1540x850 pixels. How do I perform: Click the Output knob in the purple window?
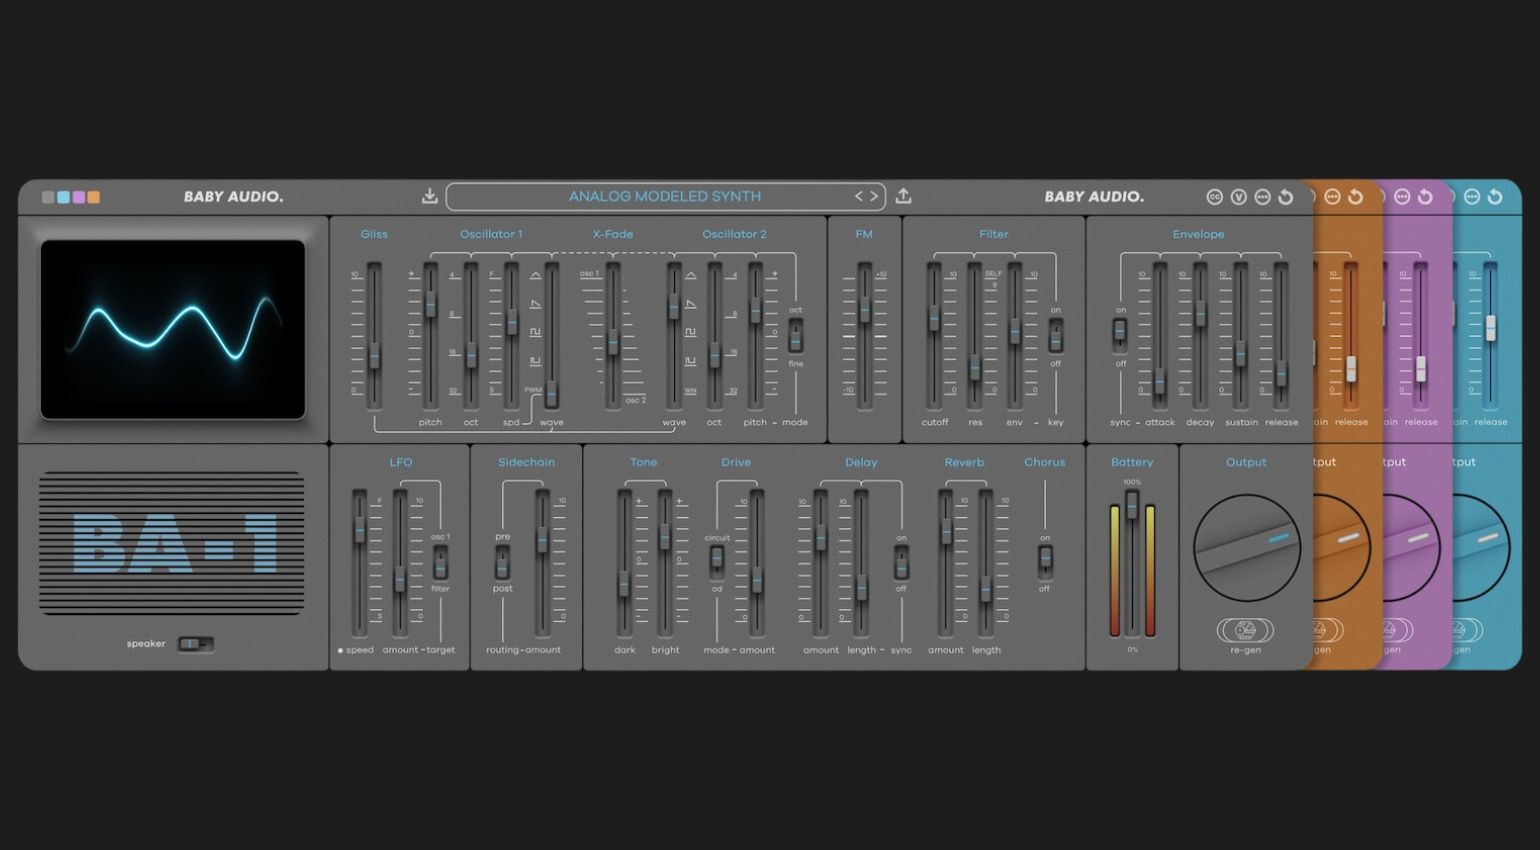coord(1414,548)
